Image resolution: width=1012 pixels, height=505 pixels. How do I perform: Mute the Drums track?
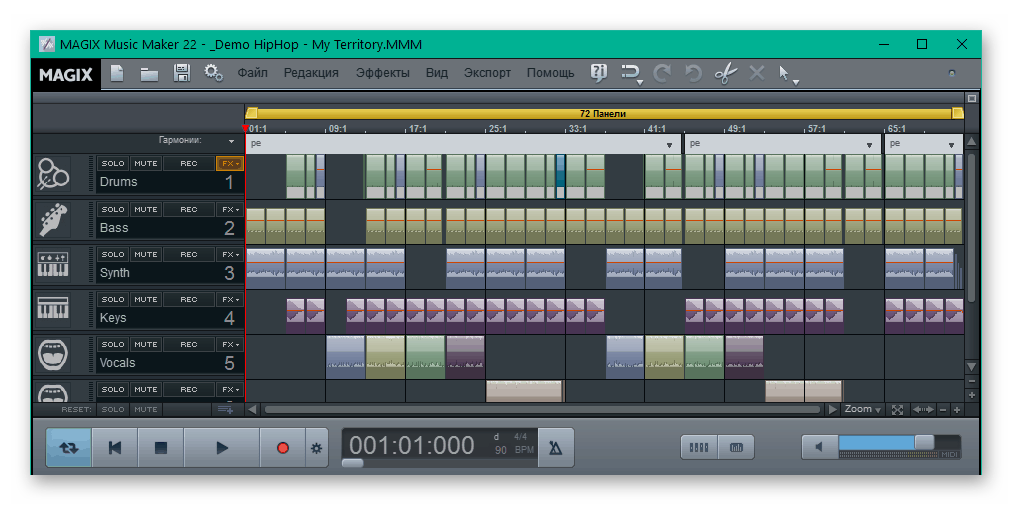145,163
